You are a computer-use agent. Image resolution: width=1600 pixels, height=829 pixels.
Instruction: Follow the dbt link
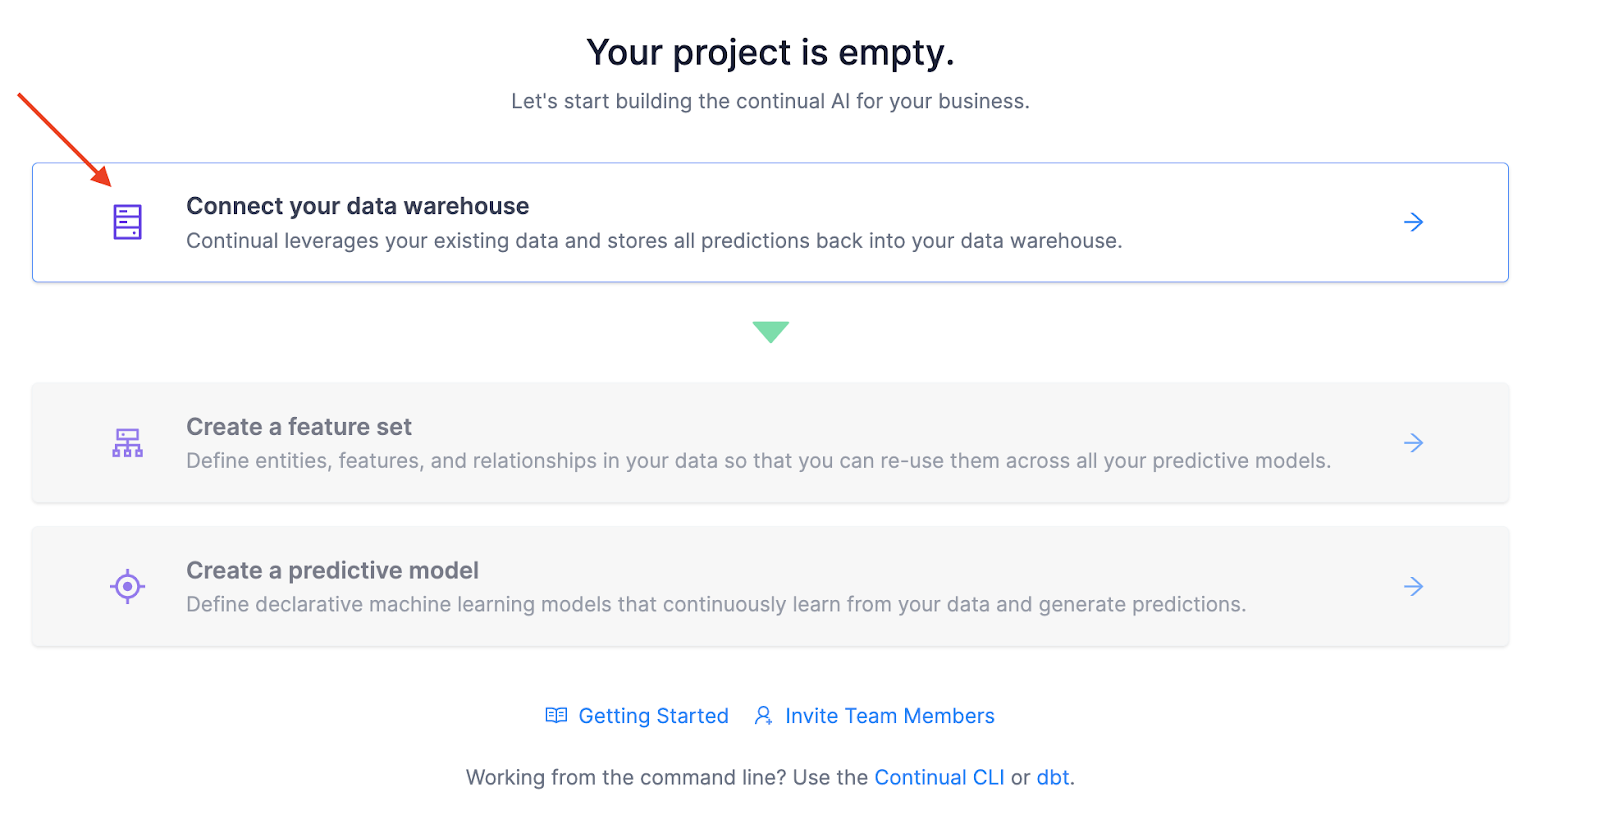1052,777
